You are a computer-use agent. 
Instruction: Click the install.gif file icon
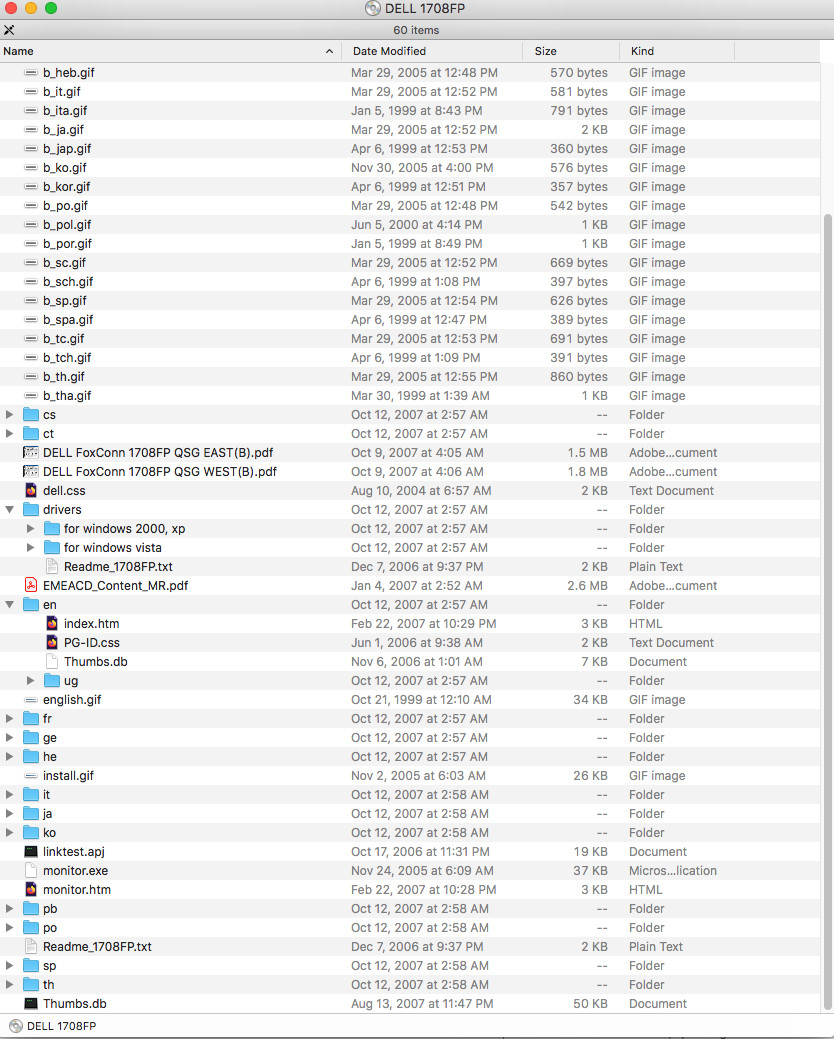coord(30,776)
